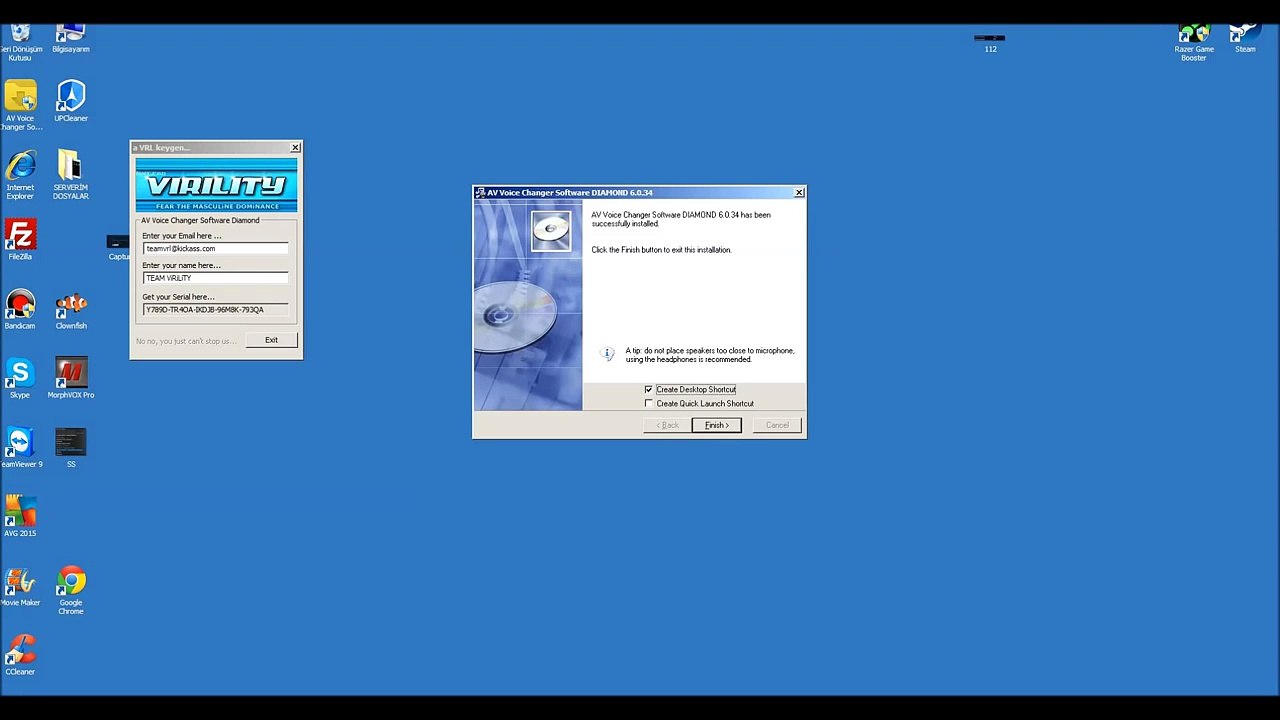Open TeamViewer 9 desktop shortcut
Screen dimensions: 1280x720
[20, 447]
